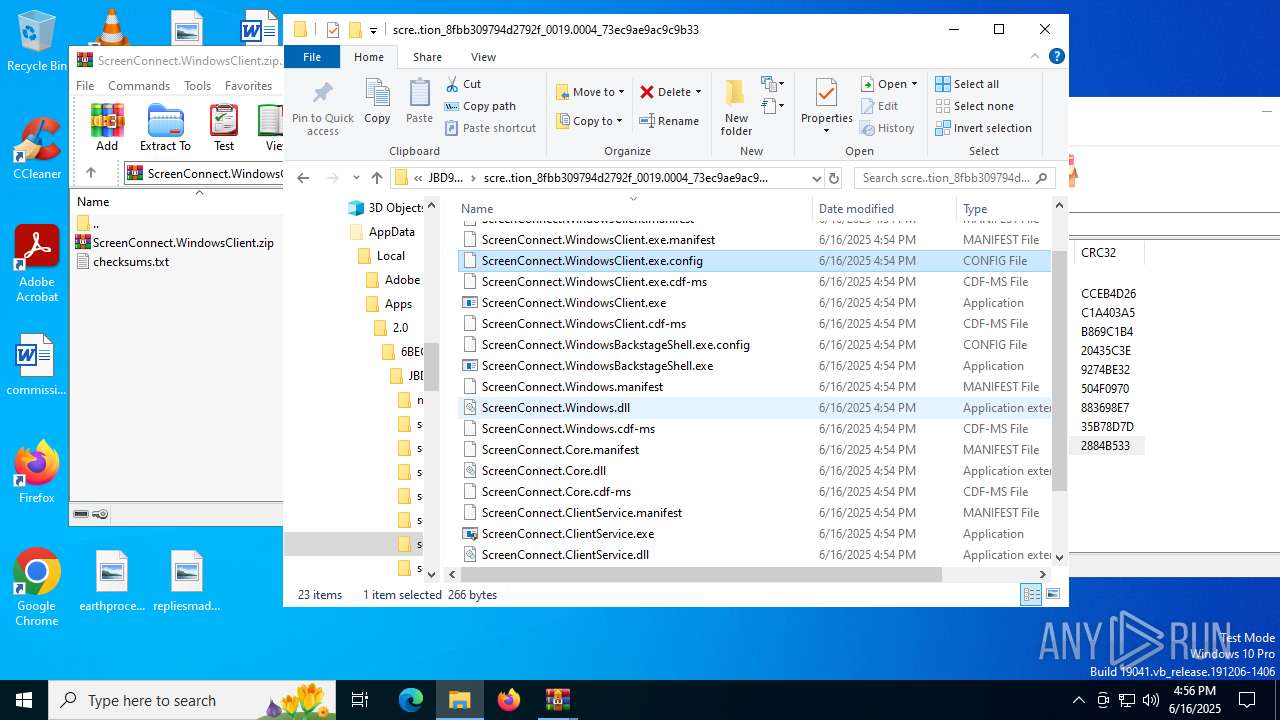Image resolution: width=1280 pixels, height=720 pixels.
Task: Click the History button
Action: (x=887, y=128)
